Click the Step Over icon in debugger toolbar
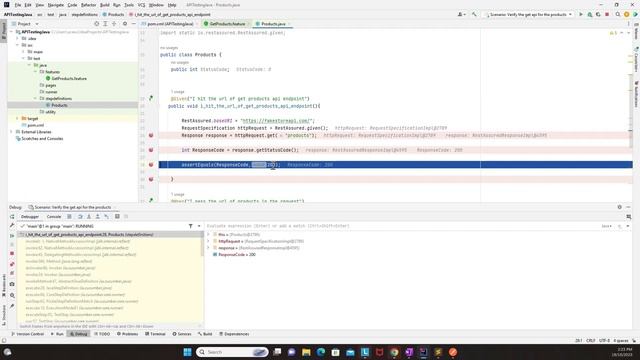 (80, 217)
